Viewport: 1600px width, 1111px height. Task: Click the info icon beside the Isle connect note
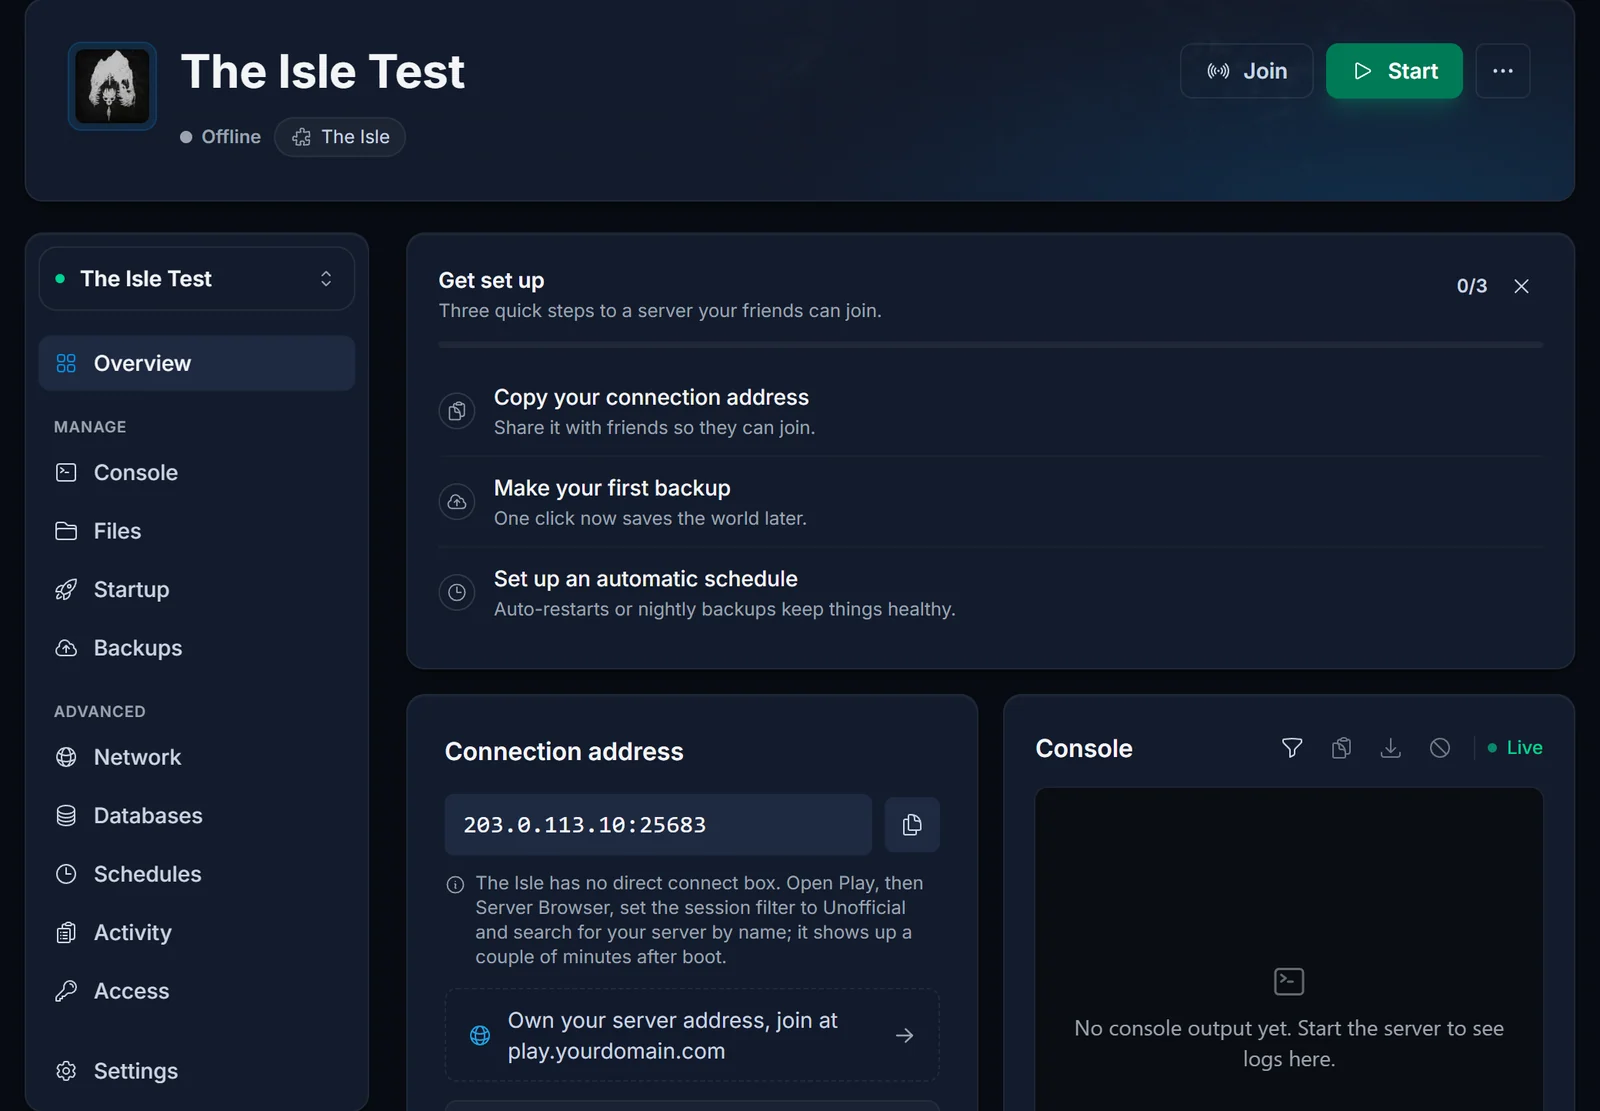pyautogui.click(x=455, y=885)
